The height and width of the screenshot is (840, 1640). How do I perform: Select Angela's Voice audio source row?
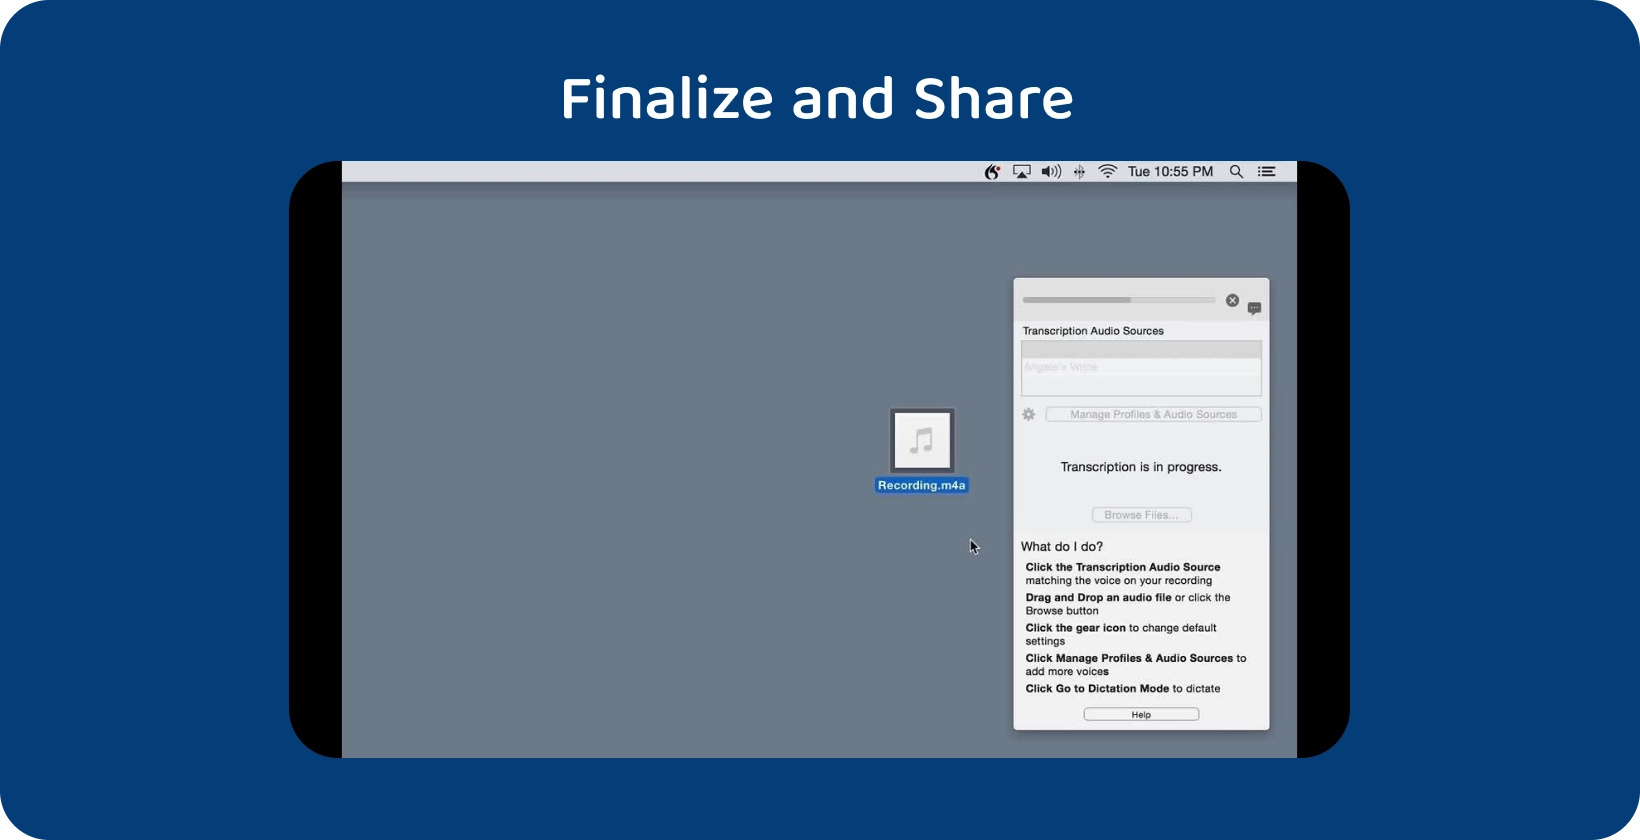(1141, 367)
